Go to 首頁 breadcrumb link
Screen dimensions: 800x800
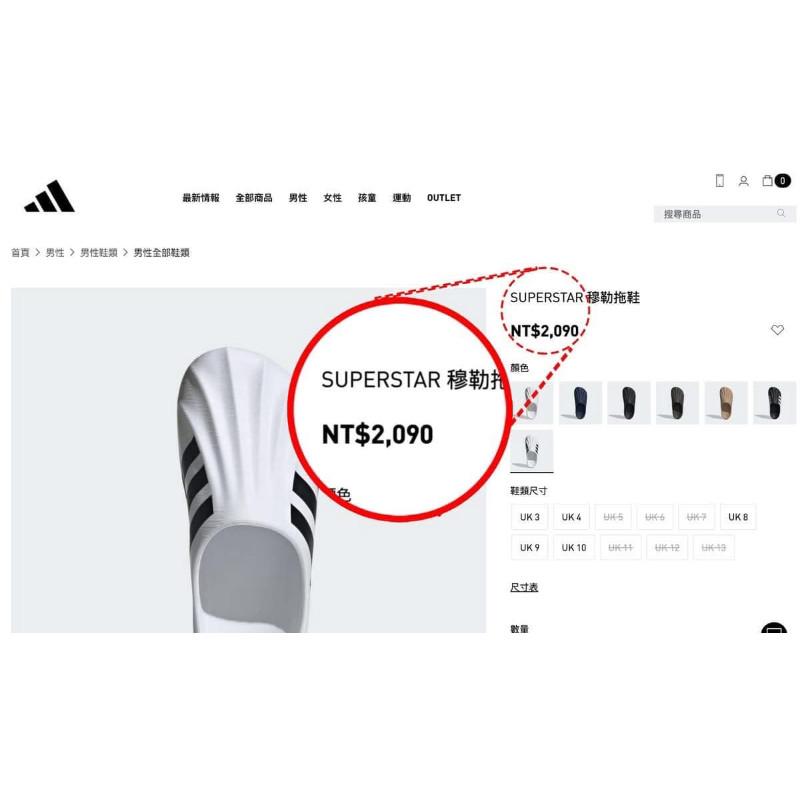pos(20,253)
